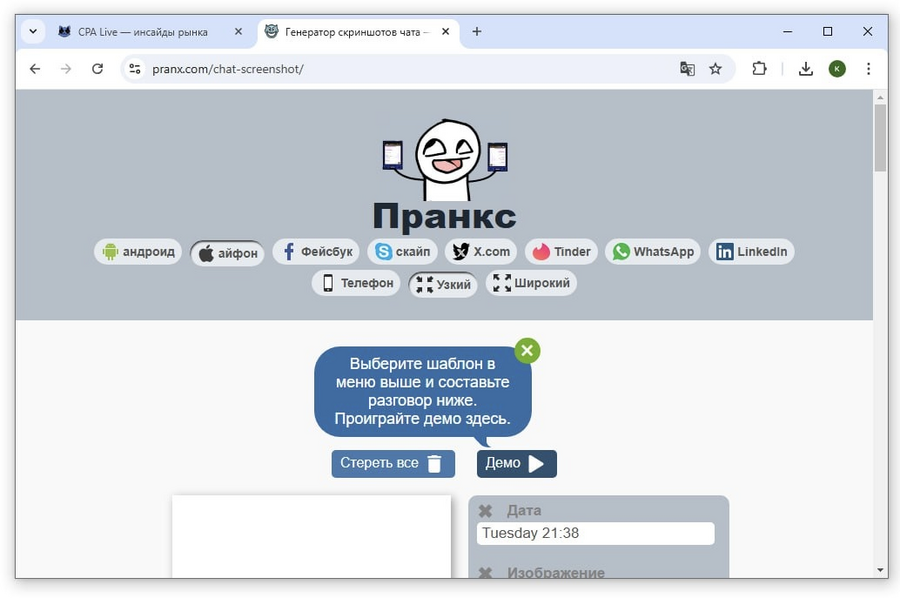Viewport: 900px width, 598px height.
Task: Play the Демо demo button
Action: 517,463
